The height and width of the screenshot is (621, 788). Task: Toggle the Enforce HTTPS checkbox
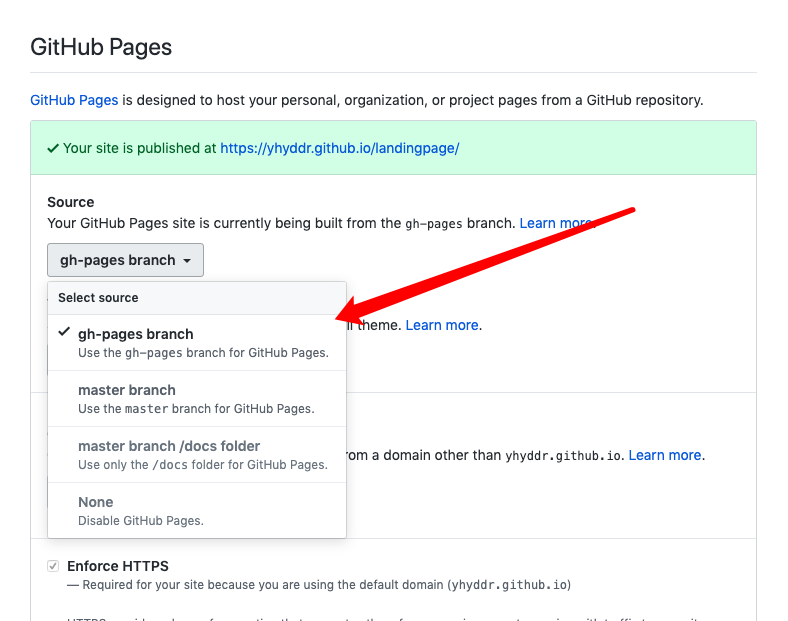point(53,566)
